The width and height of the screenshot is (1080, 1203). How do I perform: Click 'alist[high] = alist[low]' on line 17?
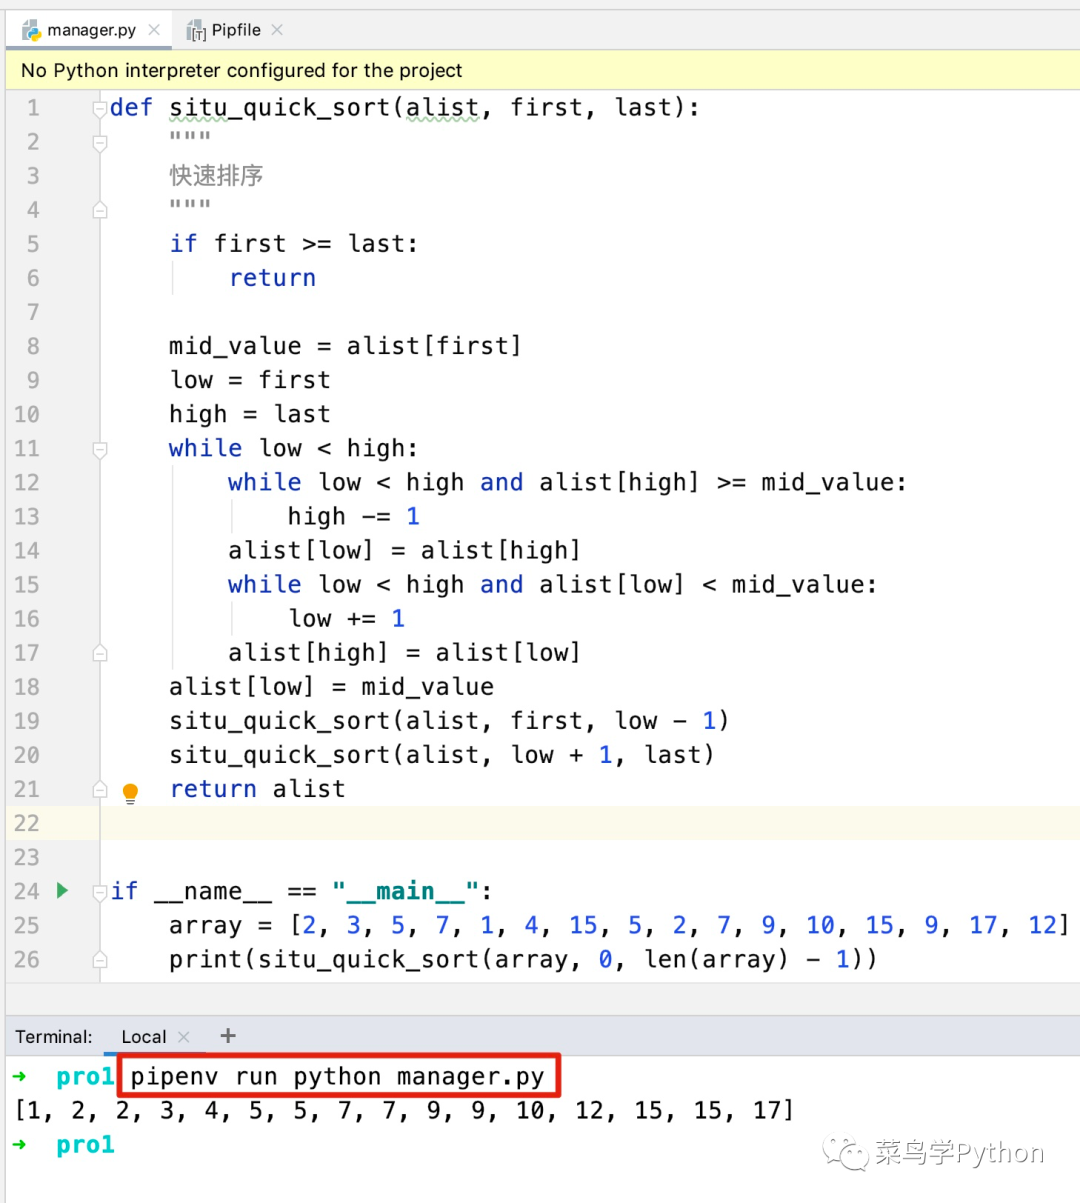point(404,652)
